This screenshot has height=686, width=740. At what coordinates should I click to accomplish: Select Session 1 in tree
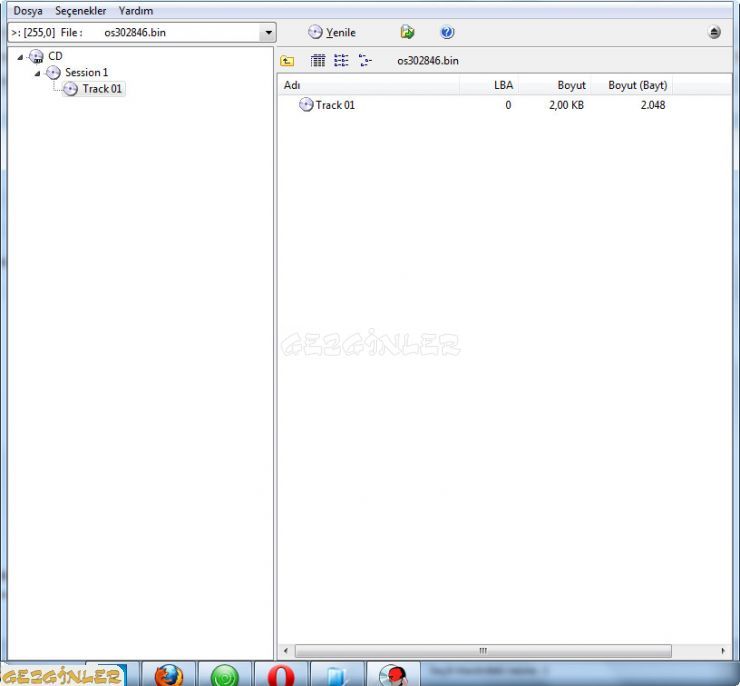pyautogui.click(x=86, y=72)
